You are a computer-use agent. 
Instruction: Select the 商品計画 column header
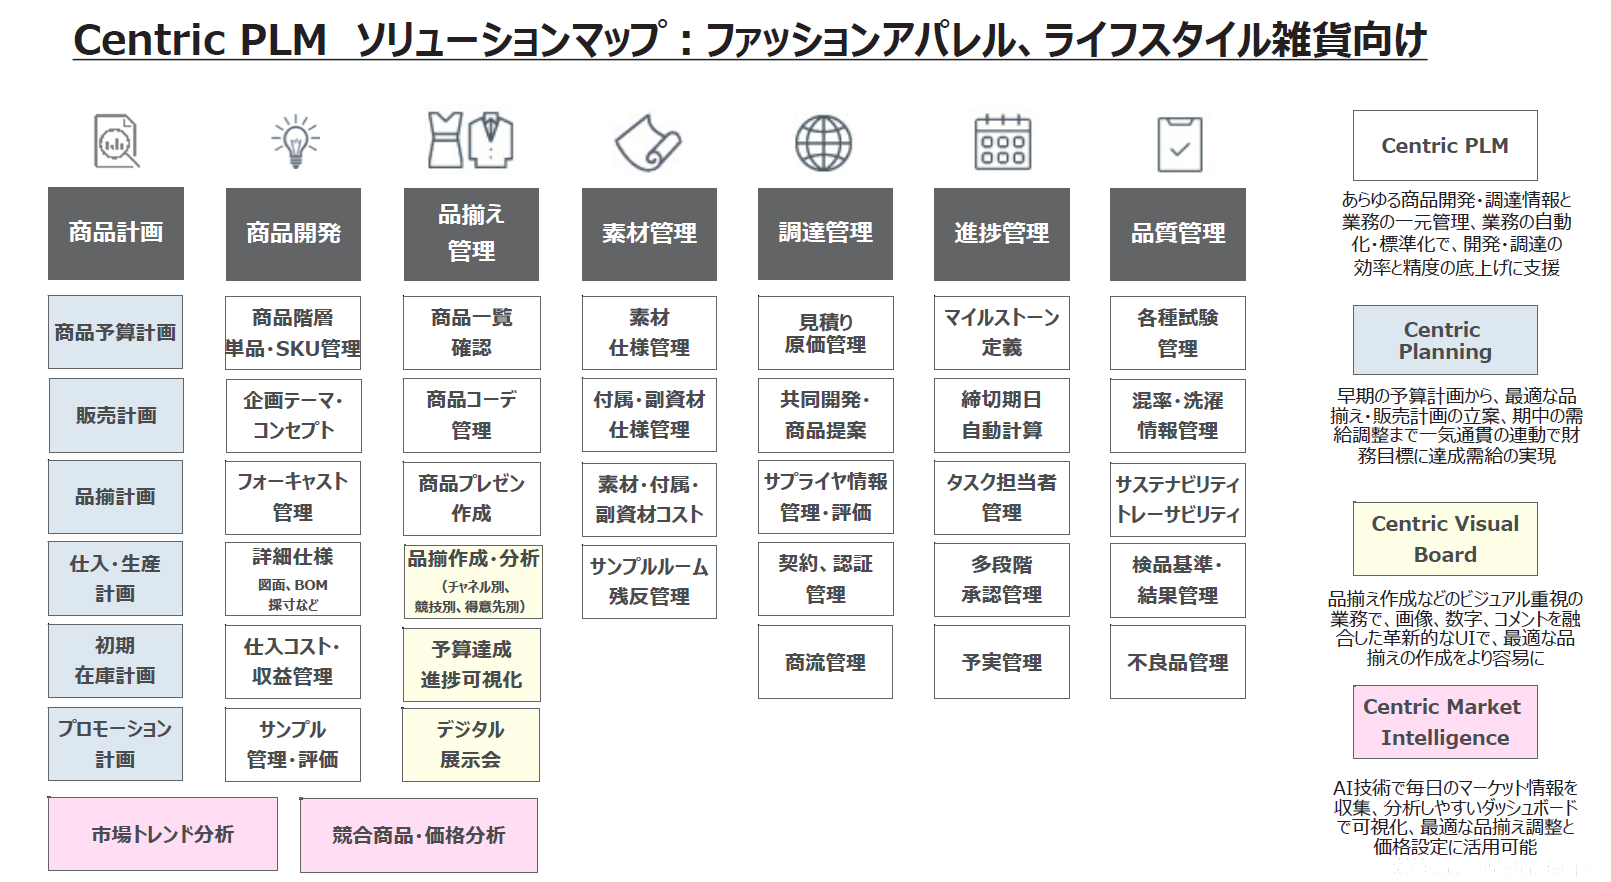[116, 233]
